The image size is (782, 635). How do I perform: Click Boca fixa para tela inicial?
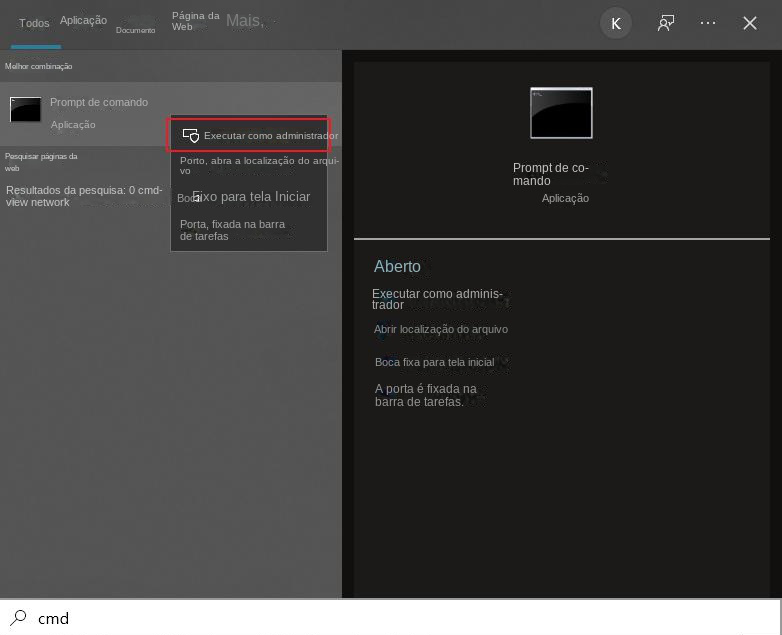coord(434,362)
